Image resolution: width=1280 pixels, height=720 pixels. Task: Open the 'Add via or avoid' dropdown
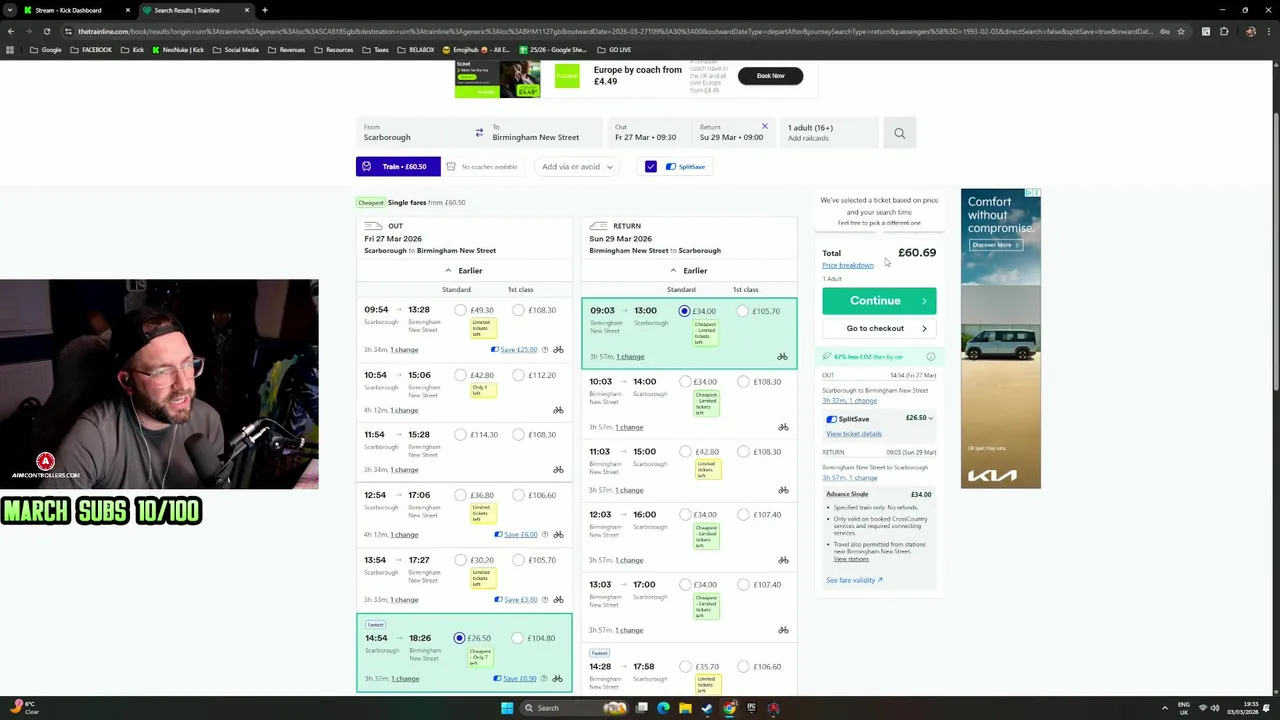[x=577, y=167]
